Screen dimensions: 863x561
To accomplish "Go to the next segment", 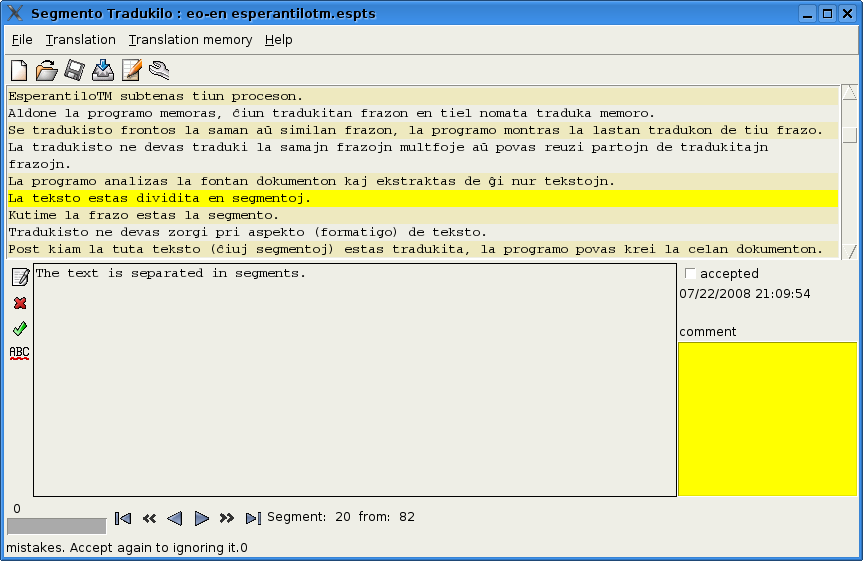I will click(x=201, y=518).
